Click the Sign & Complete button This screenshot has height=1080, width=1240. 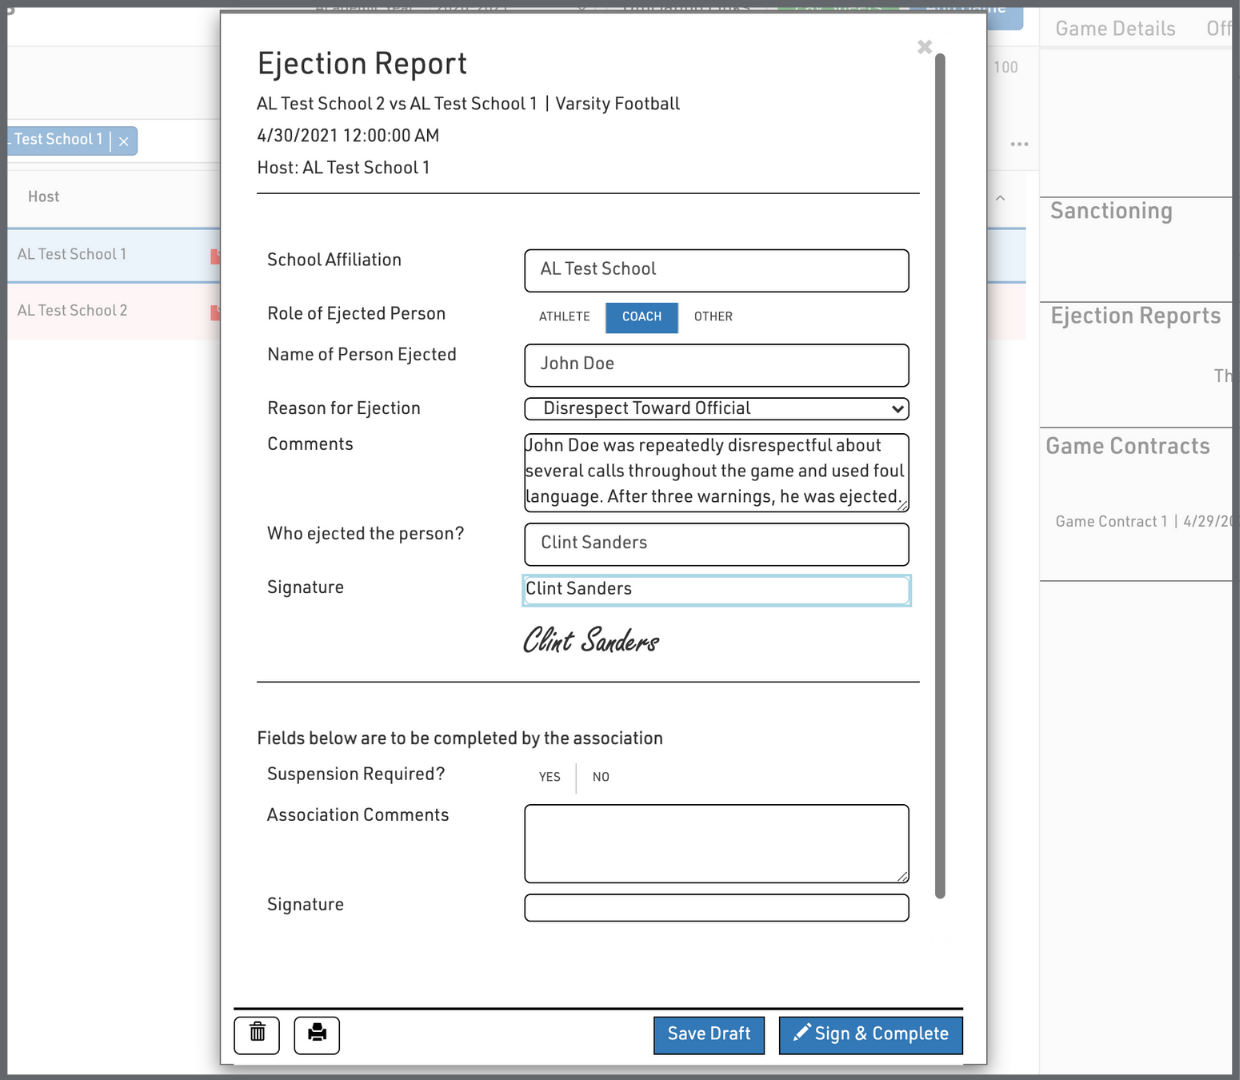pyautogui.click(x=870, y=1034)
